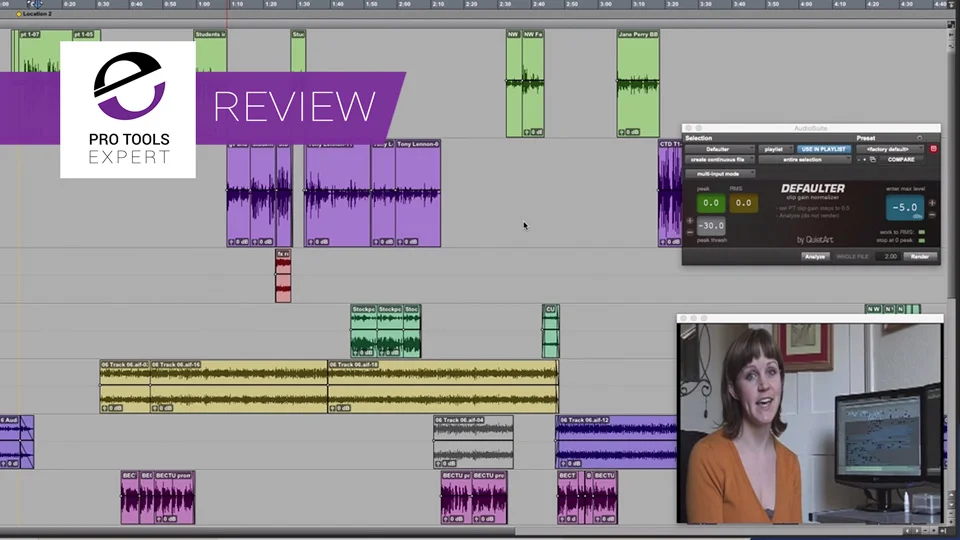Viewport: 960px width, 540px height.
Task: Select the Tony Lennon-0 purple clip
Action: pos(418,193)
